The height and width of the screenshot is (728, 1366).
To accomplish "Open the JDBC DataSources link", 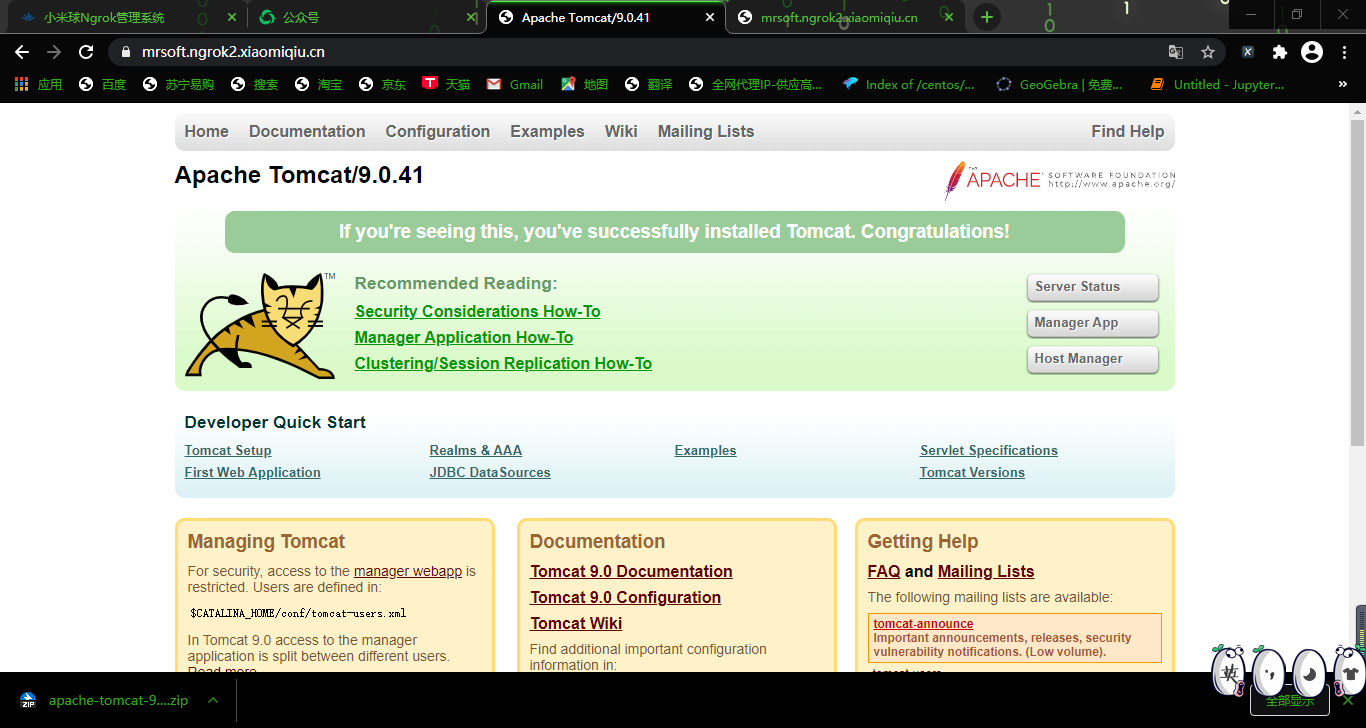I will pyautogui.click(x=490, y=472).
